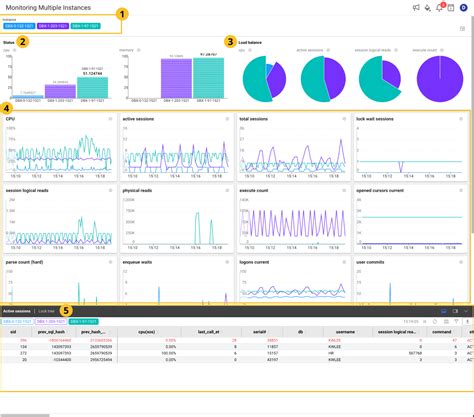
Task: View notifications via the bell icon
Action: click(439, 8)
